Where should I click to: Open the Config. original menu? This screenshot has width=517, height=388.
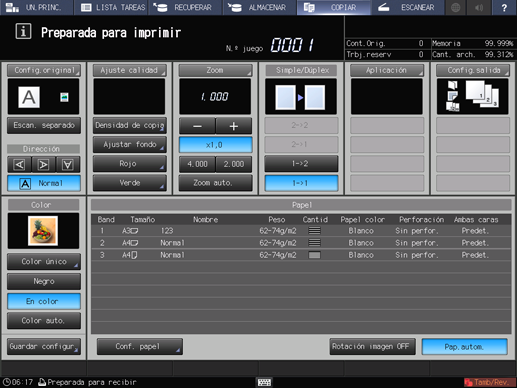[x=44, y=70]
